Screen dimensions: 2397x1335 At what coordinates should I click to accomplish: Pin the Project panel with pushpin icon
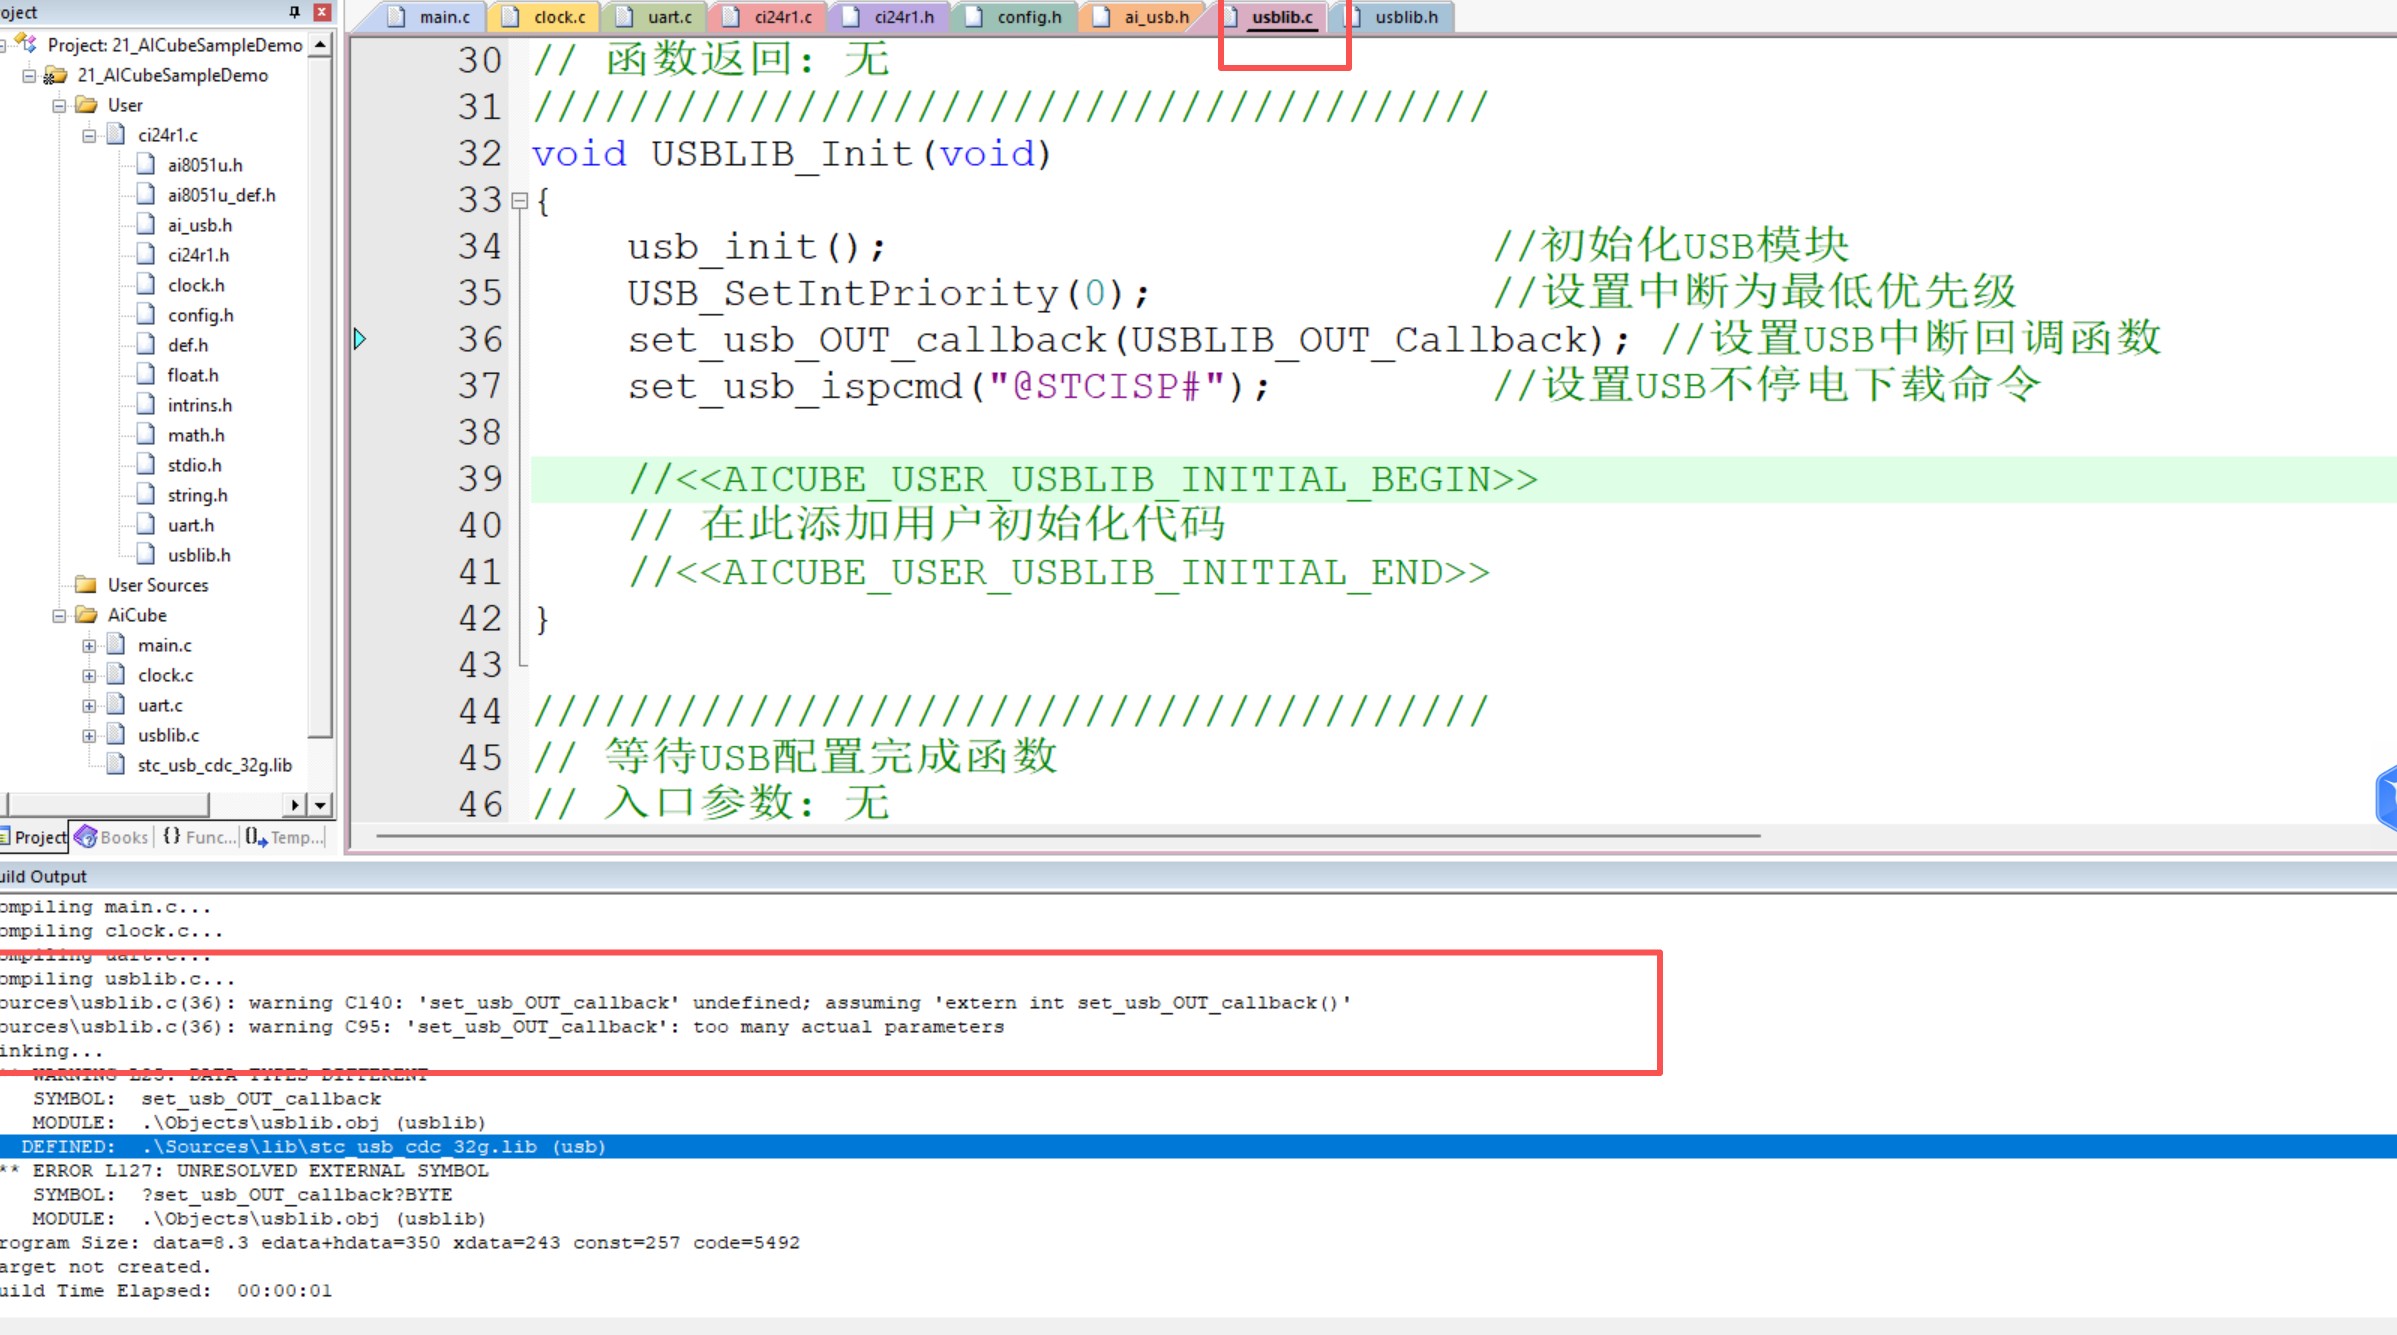294,12
